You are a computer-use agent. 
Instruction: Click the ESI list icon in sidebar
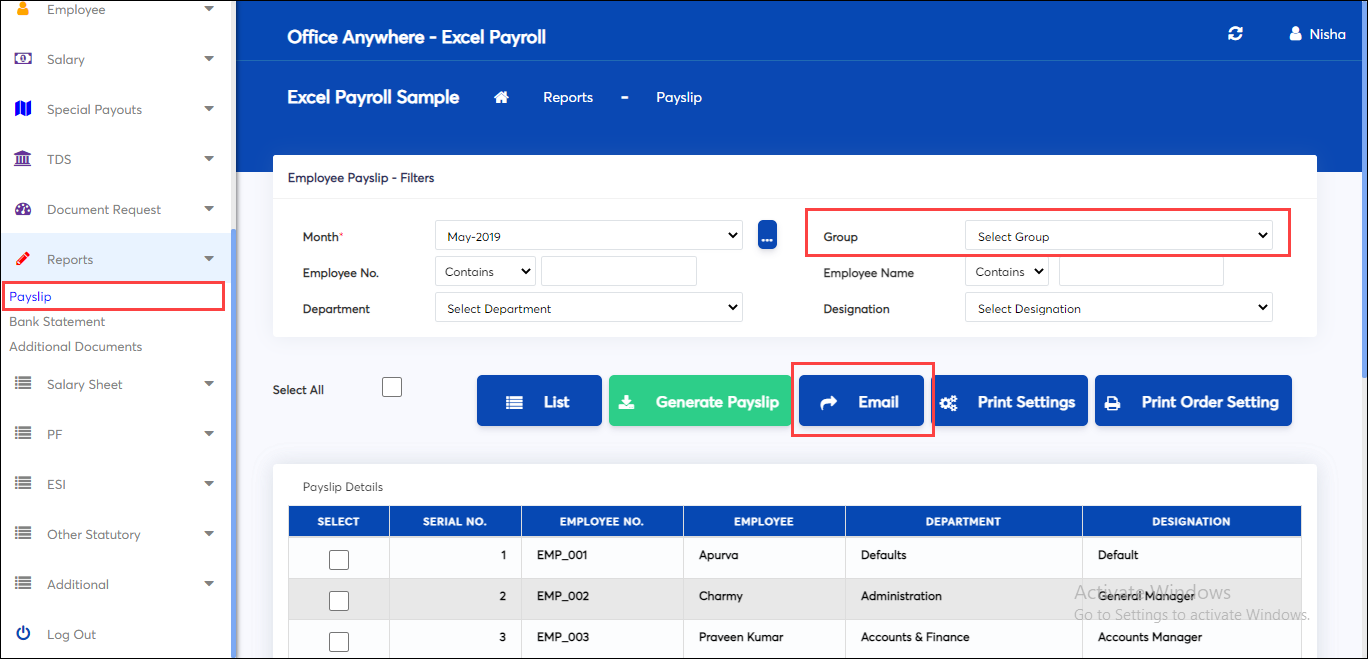click(x=24, y=484)
